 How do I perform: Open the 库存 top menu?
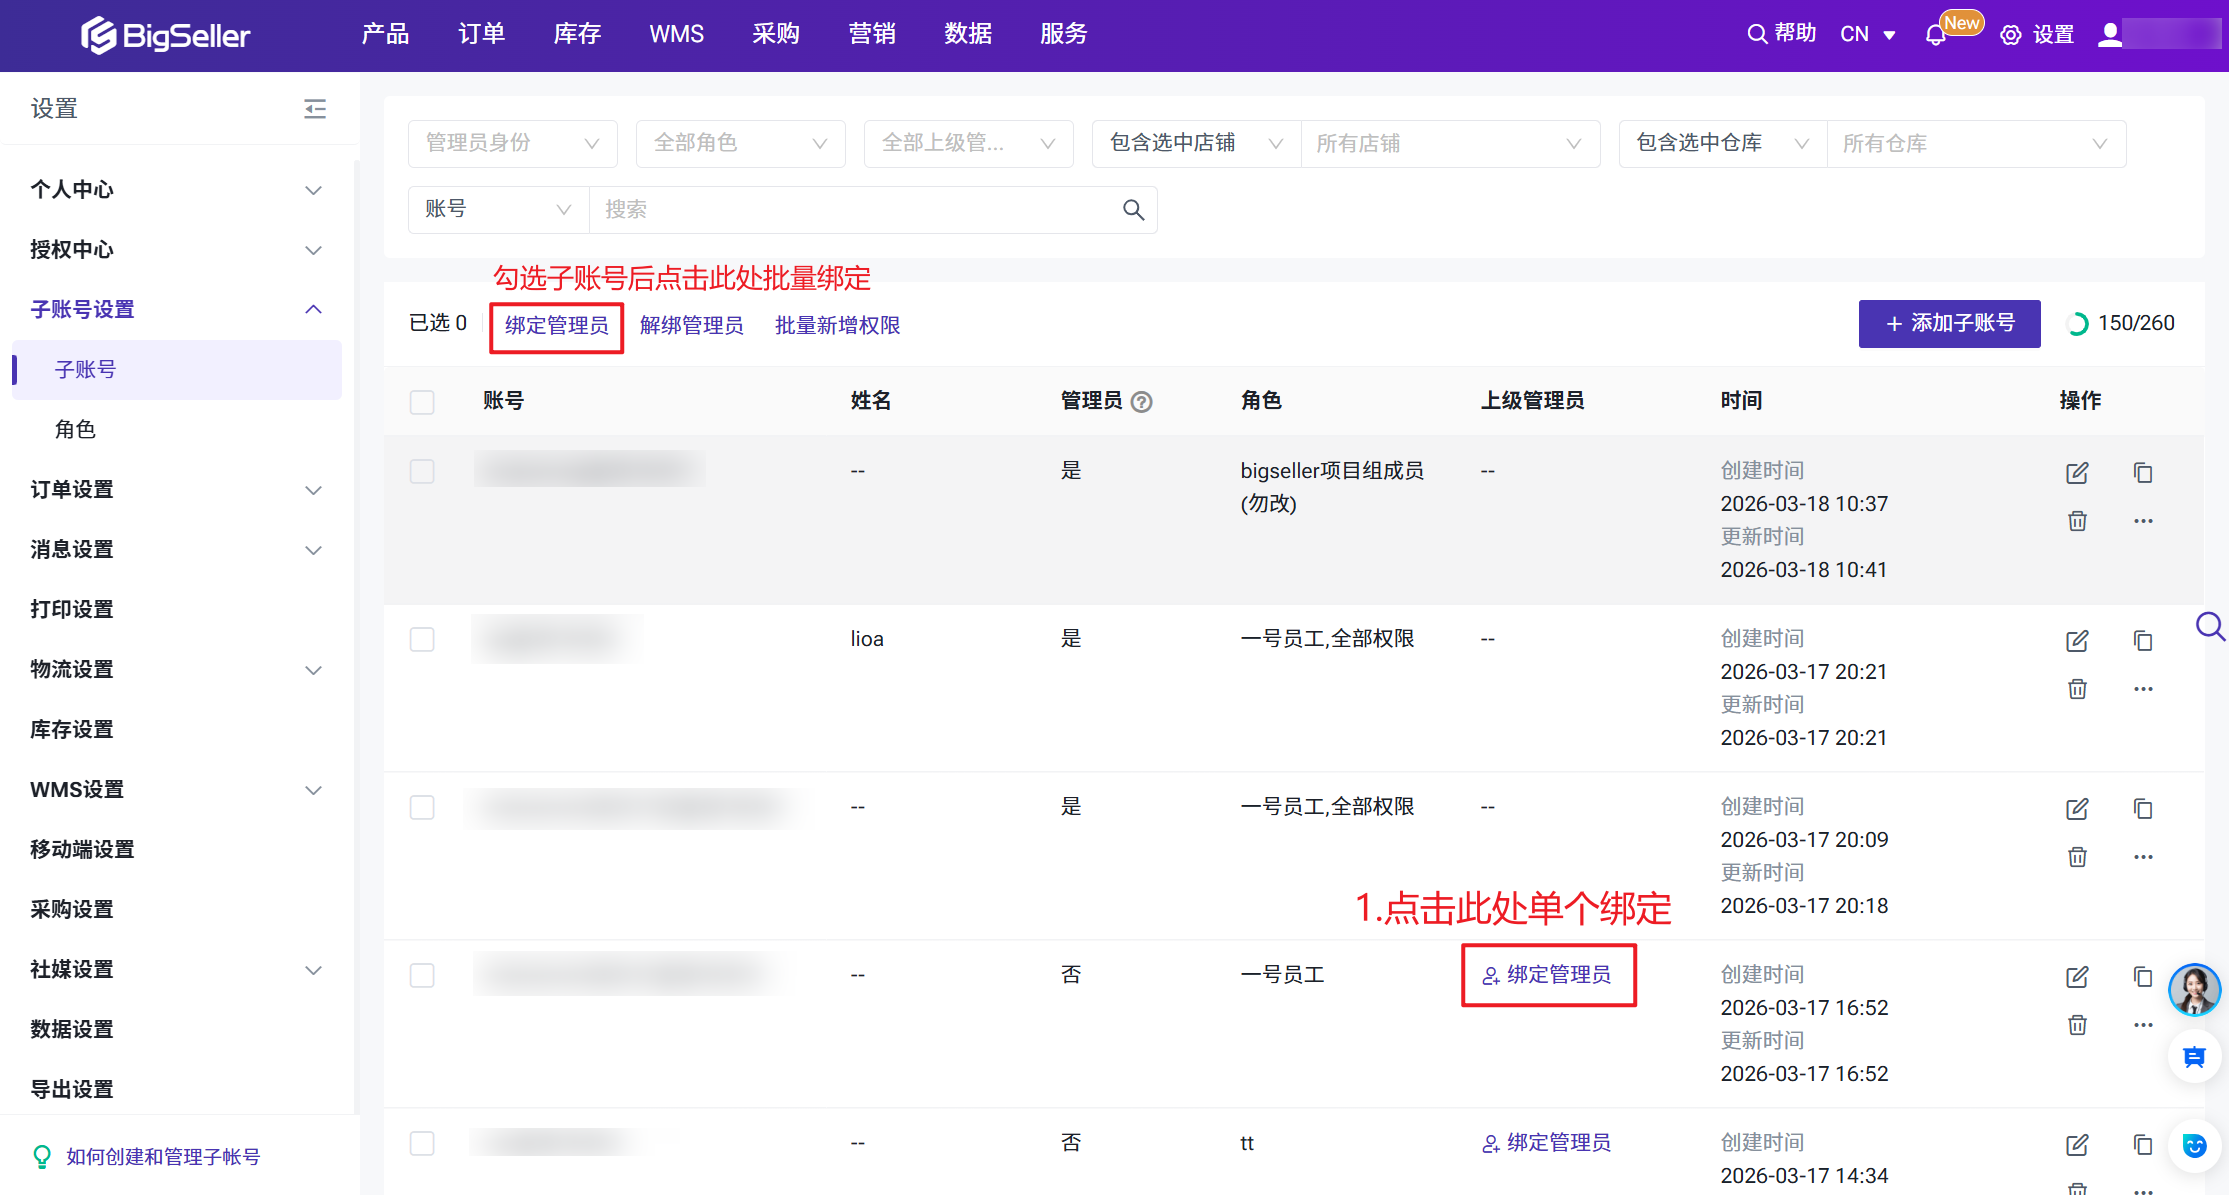coord(577,34)
